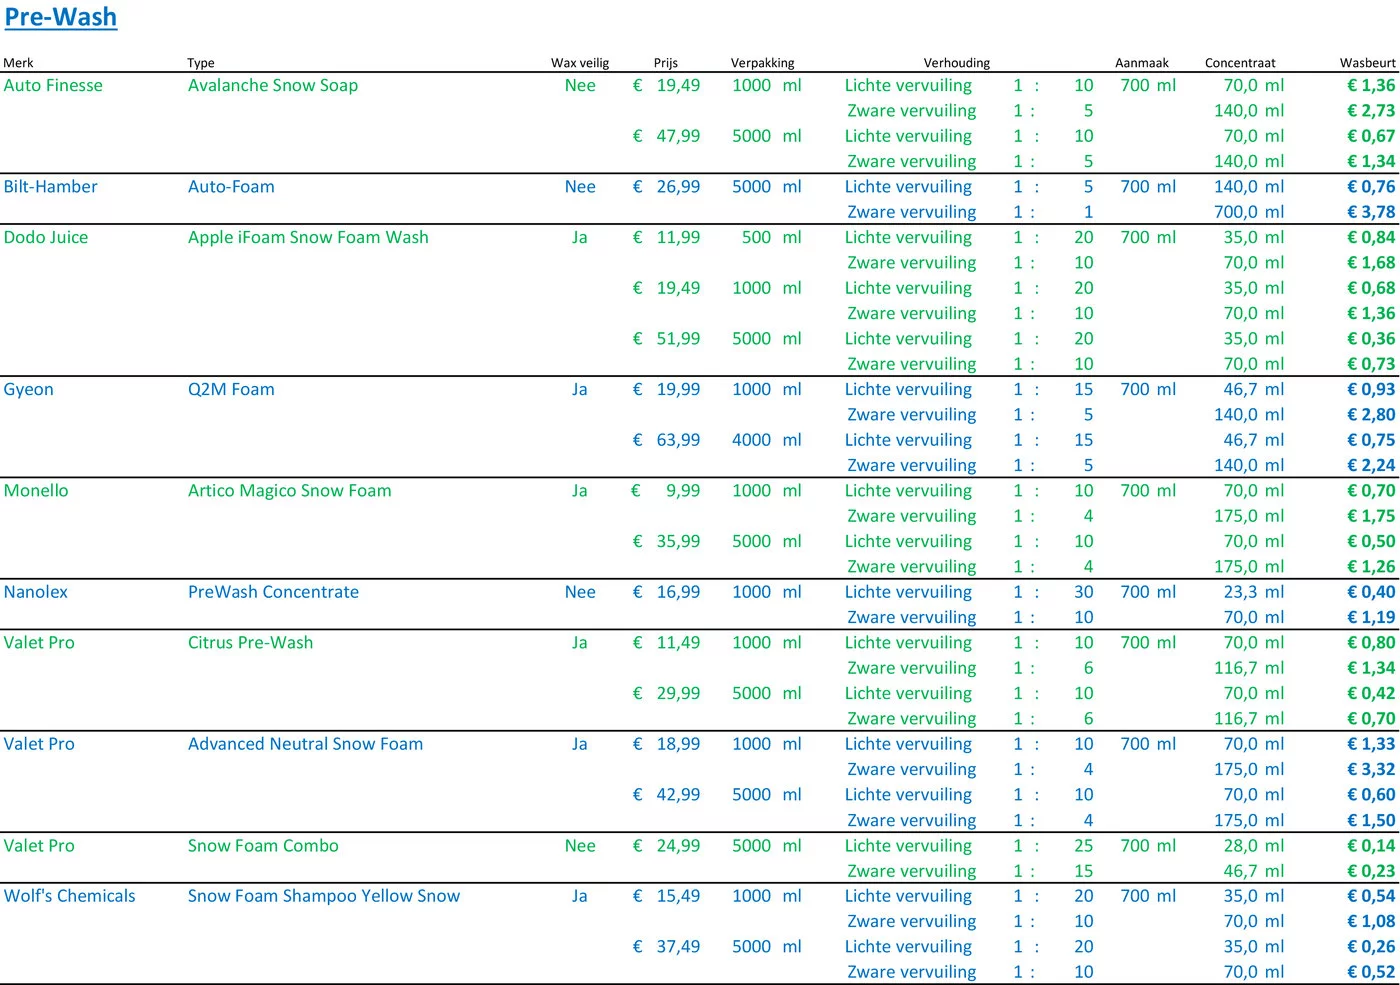The width and height of the screenshot is (1400, 985).
Task: Click Nanolex's Nee wax-safe cell
Action: pos(580,591)
